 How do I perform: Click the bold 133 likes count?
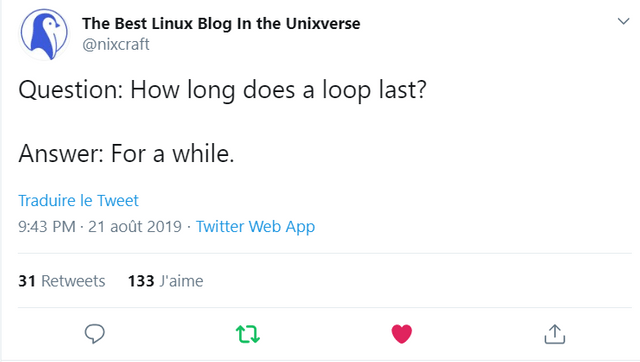(141, 281)
